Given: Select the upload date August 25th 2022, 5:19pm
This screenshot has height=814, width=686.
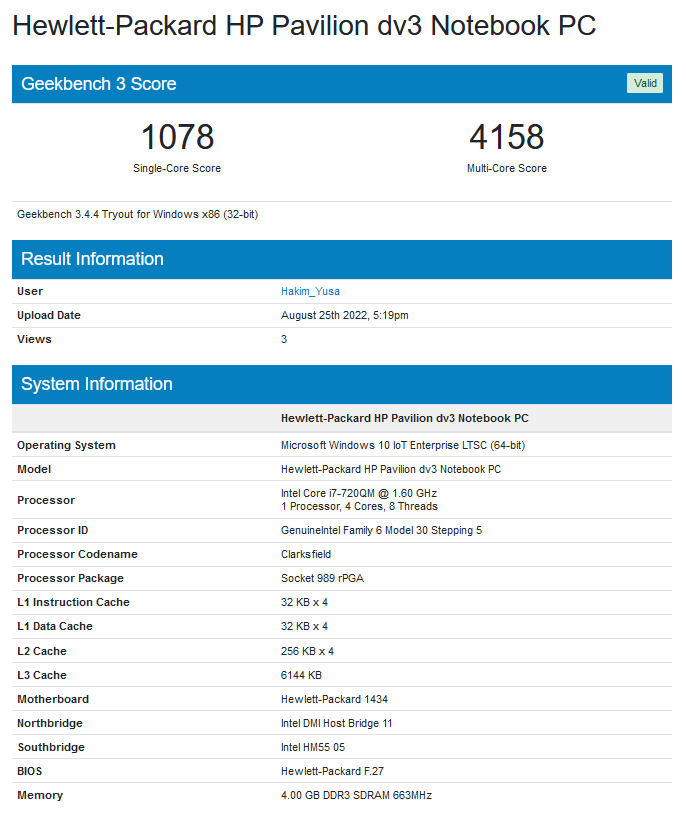Looking at the screenshot, I should 345,315.
